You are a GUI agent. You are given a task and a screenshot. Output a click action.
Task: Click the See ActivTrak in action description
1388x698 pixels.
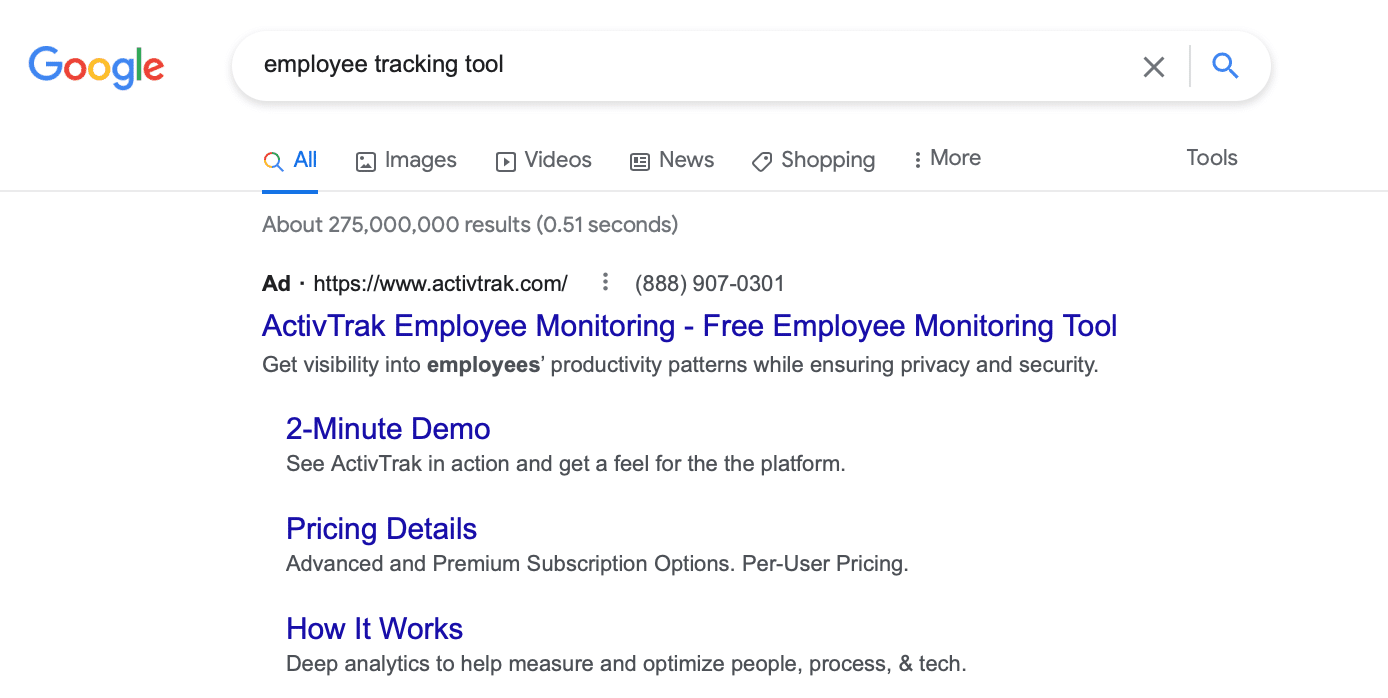[x=566, y=464]
